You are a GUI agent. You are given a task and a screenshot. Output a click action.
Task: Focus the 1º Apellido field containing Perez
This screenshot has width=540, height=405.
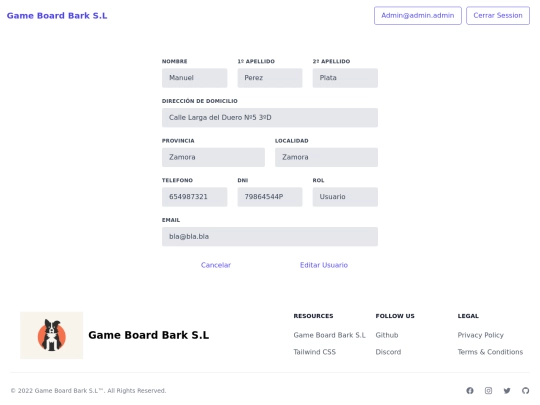pos(270,78)
